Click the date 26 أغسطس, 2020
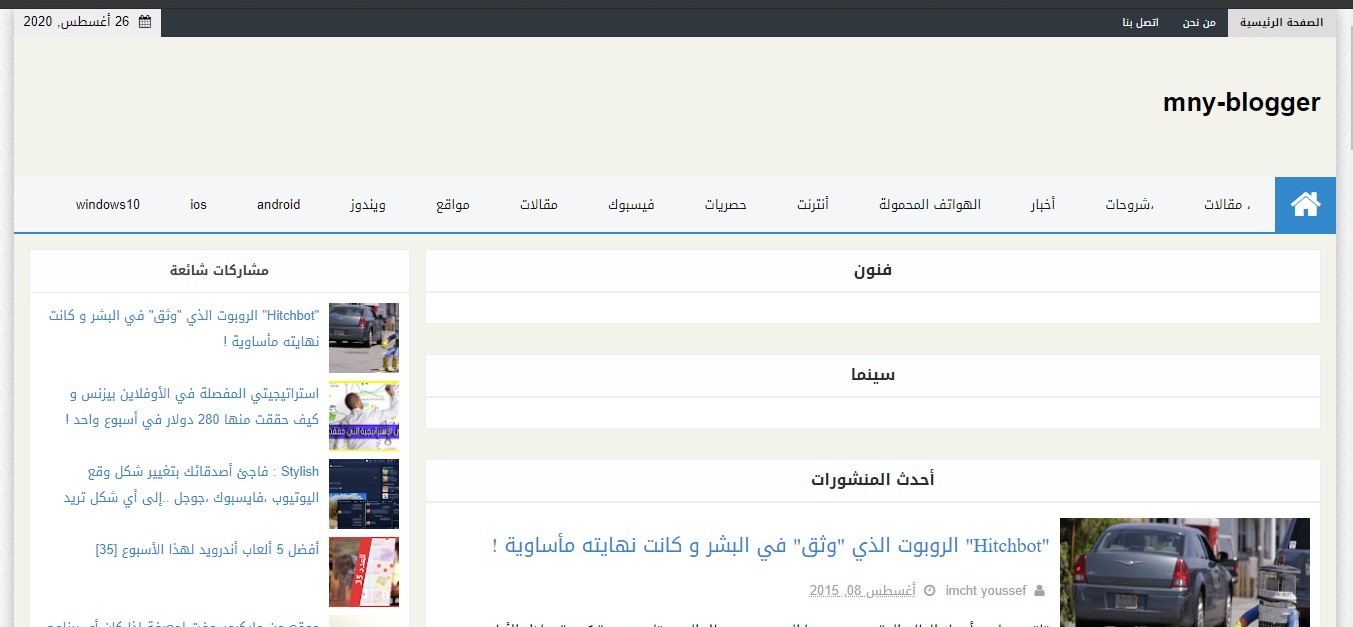The width and height of the screenshot is (1353, 627). tap(77, 21)
